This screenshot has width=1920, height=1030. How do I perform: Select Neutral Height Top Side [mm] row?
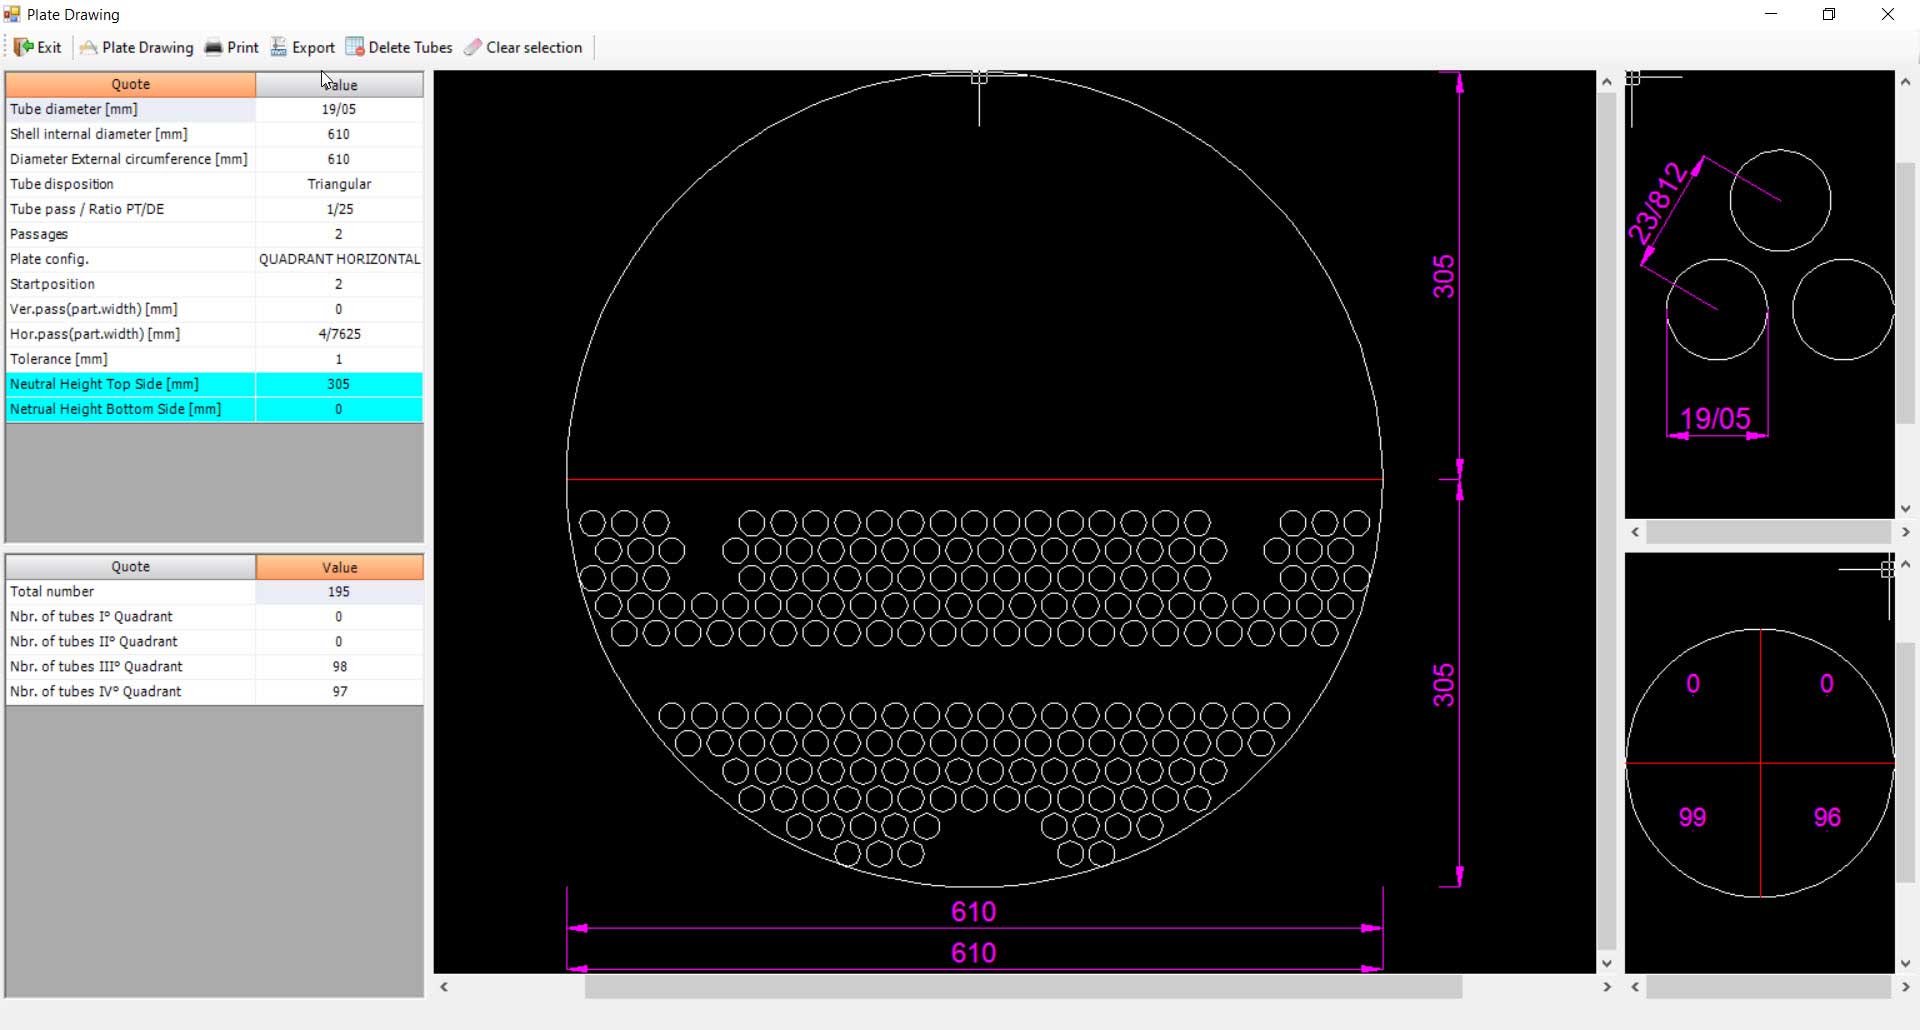(214, 384)
